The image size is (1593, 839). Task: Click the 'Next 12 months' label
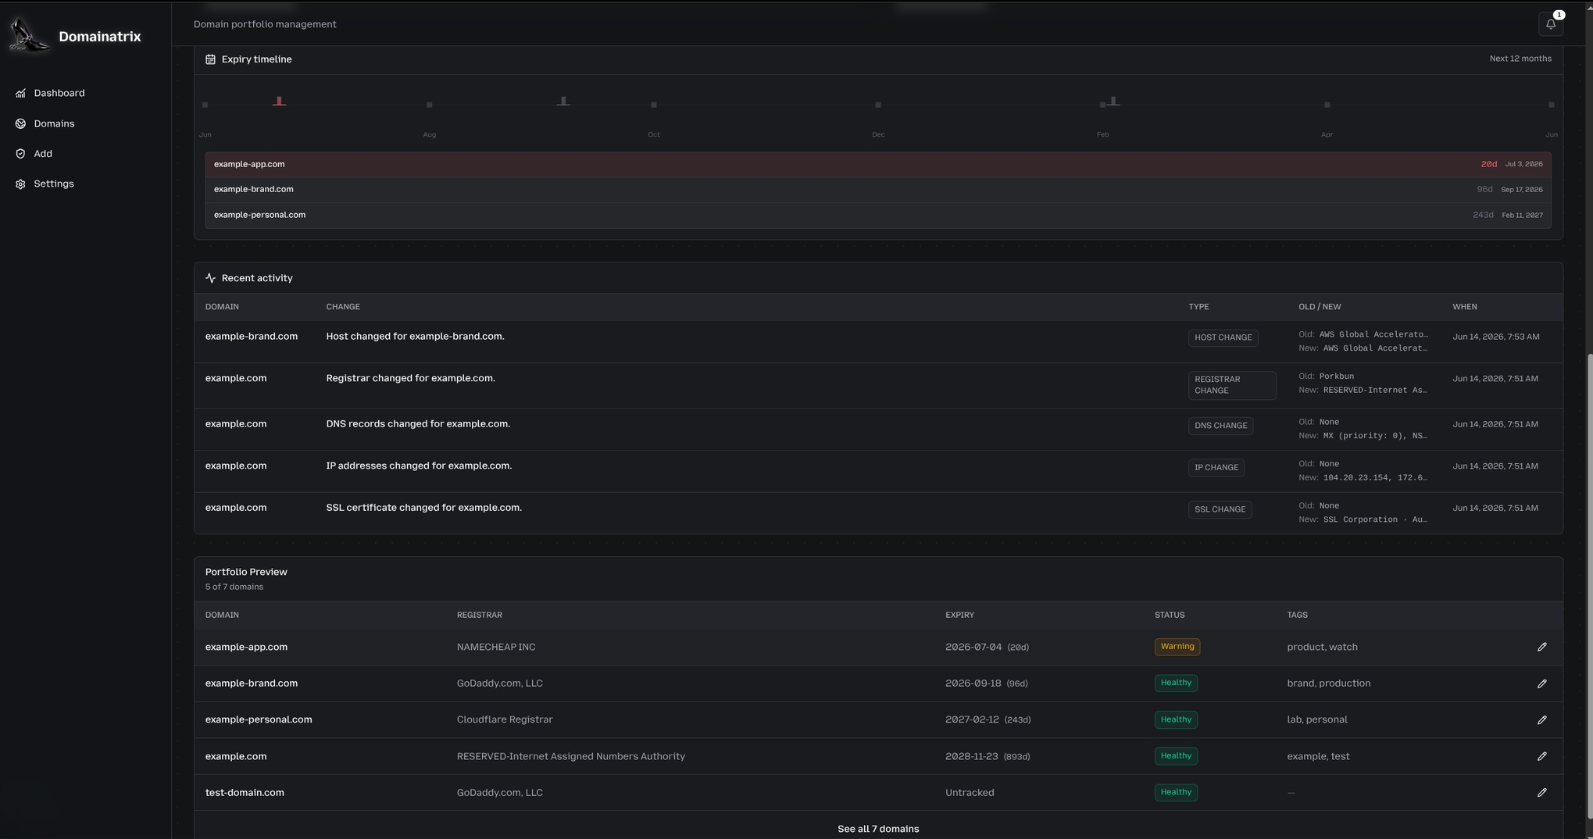1521,59
